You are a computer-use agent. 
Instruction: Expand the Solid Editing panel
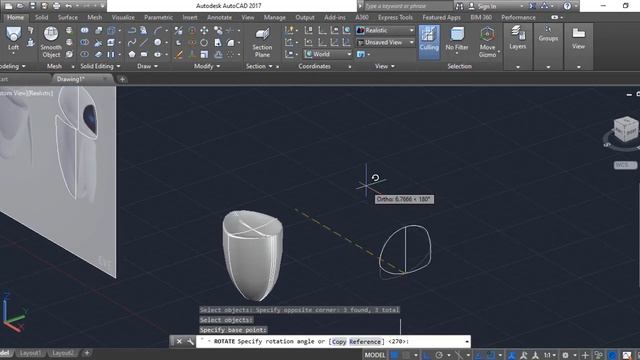click(100, 66)
